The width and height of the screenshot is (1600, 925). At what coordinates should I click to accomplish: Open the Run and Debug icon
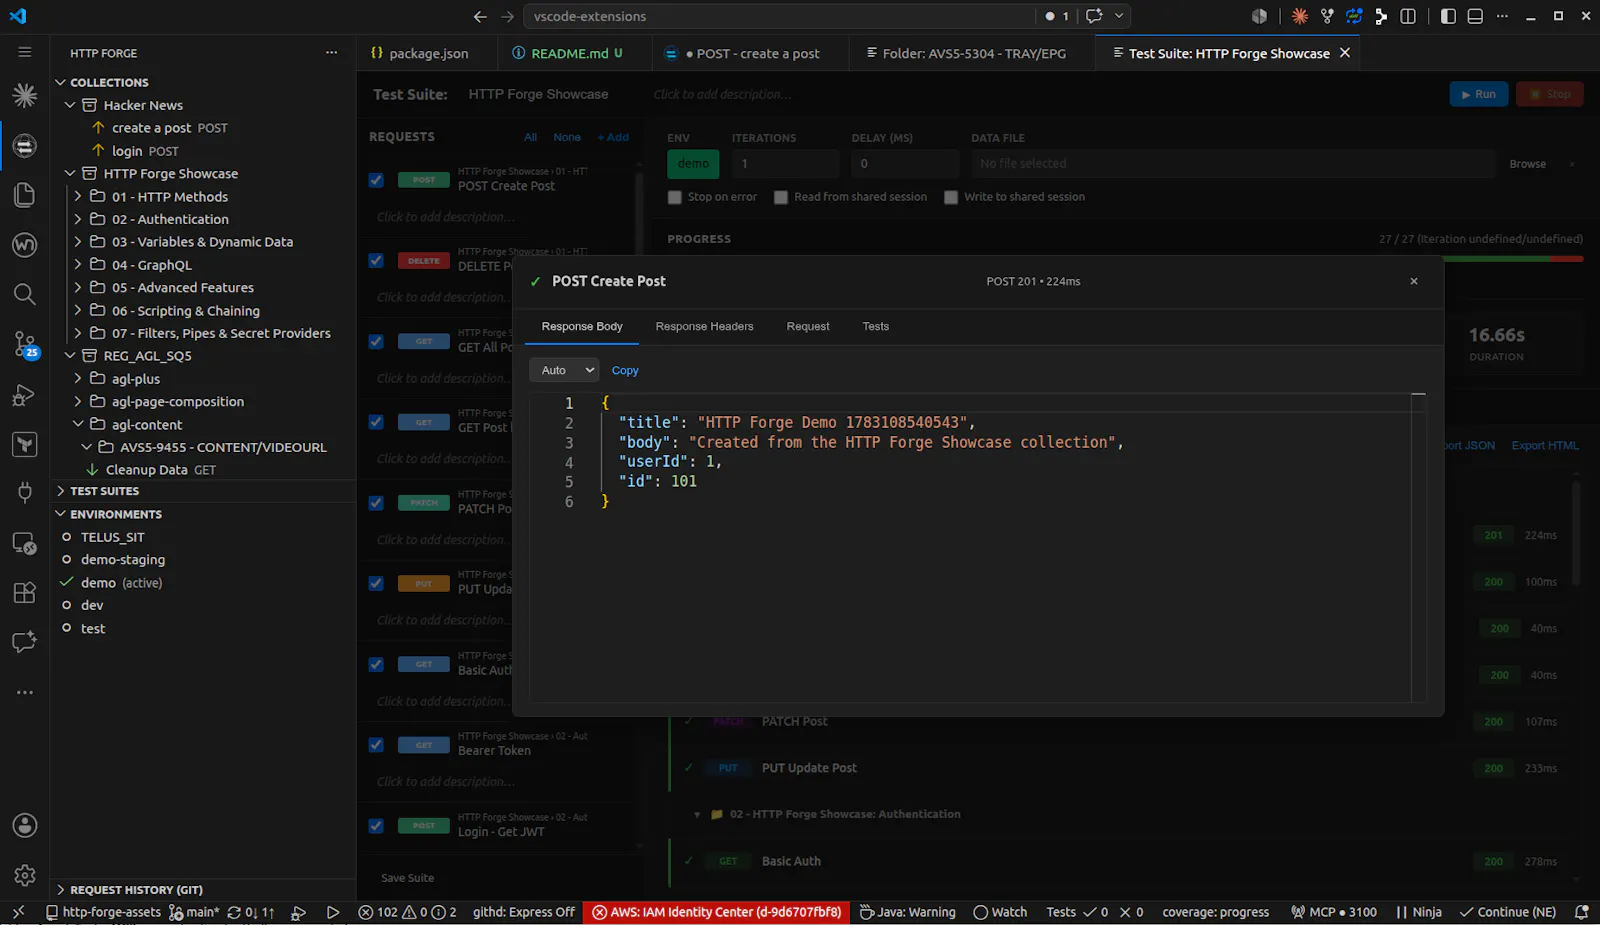click(25, 395)
